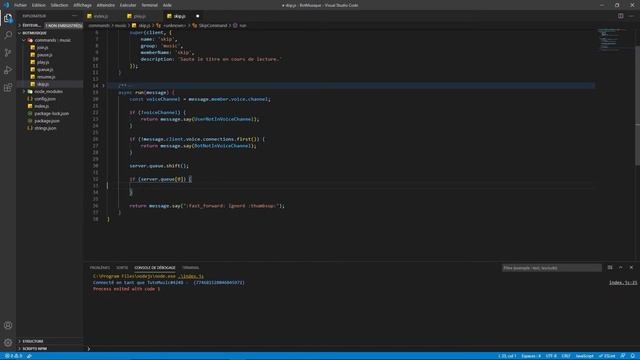This screenshot has width=640, height=360.
Task: Open the Run and Debug view
Action: [8, 70]
